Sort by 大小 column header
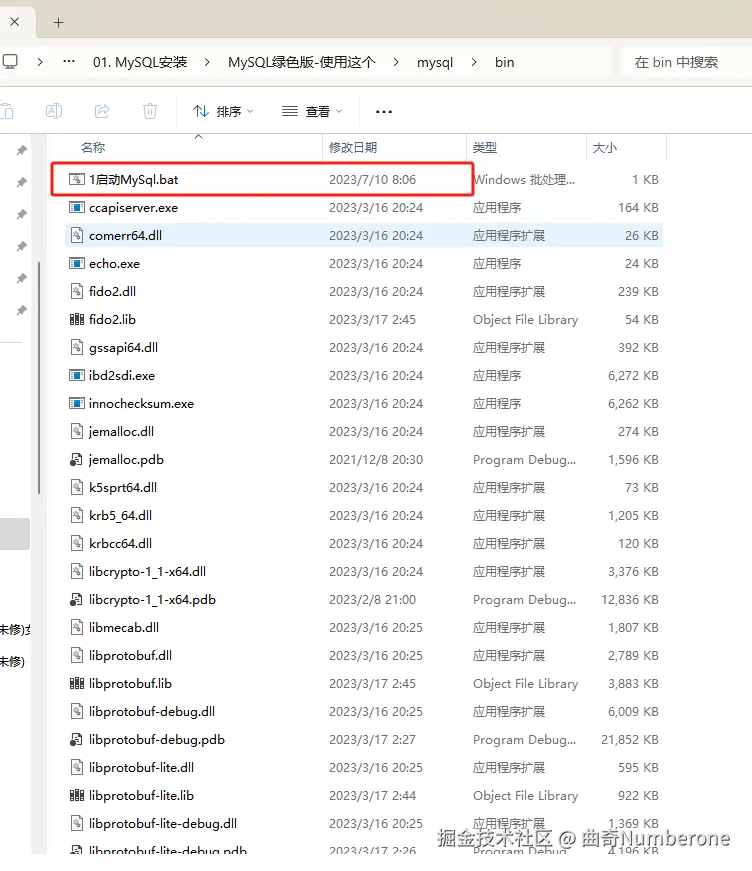The width and height of the screenshot is (752, 871). [605, 148]
